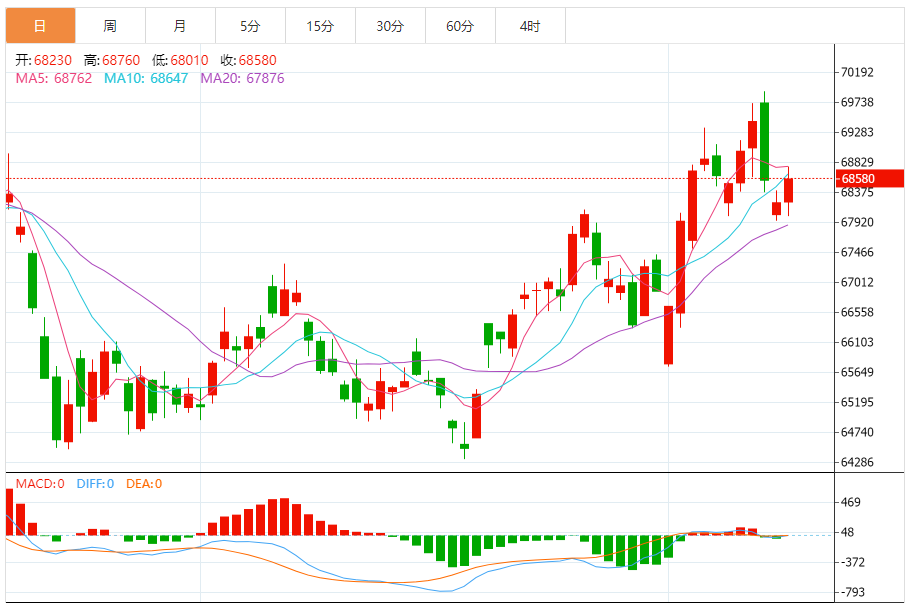Image resolution: width=909 pixels, height=603 pixels.
Task: Click the 69738 price axis label
Action: click(857, 102)
